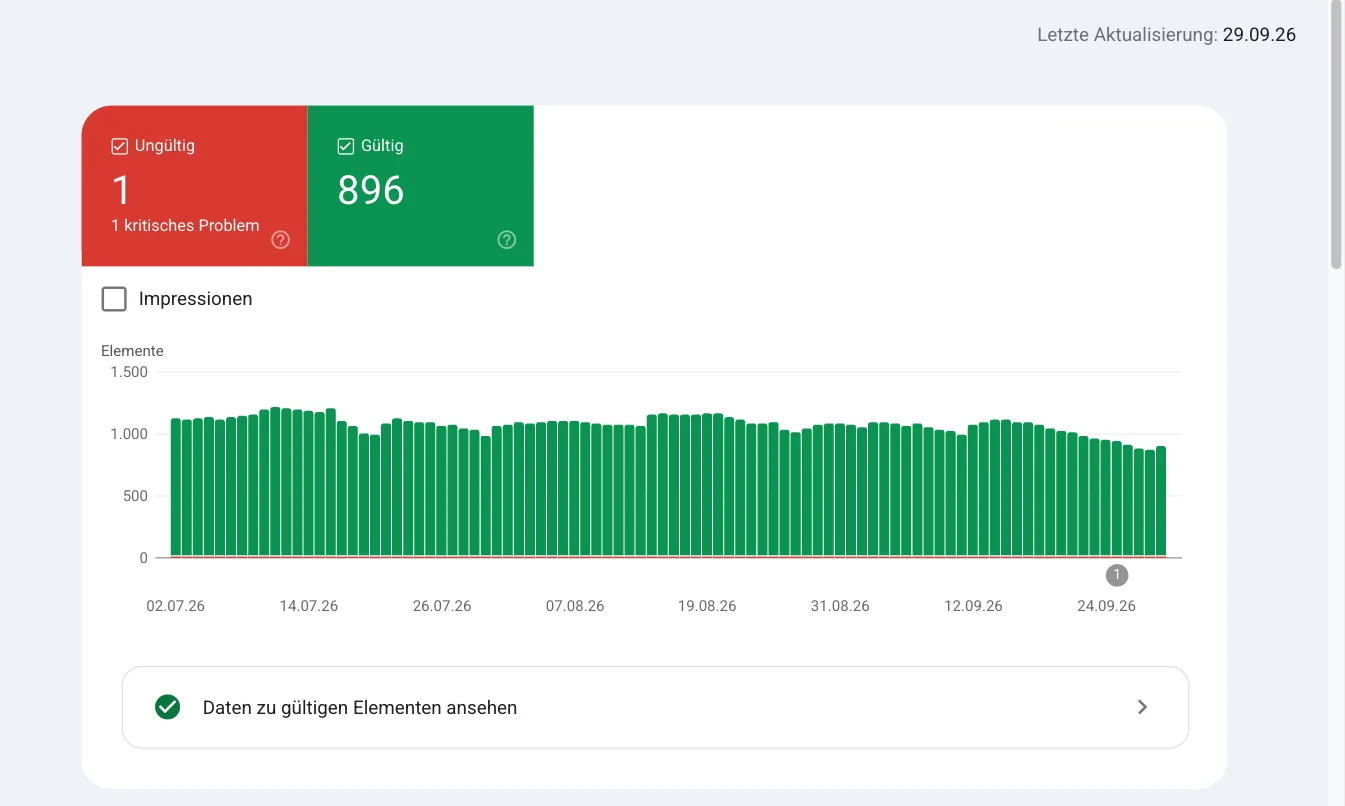
Task: Click the help icon in Ungültig card
Action: (x=281, y=240)
